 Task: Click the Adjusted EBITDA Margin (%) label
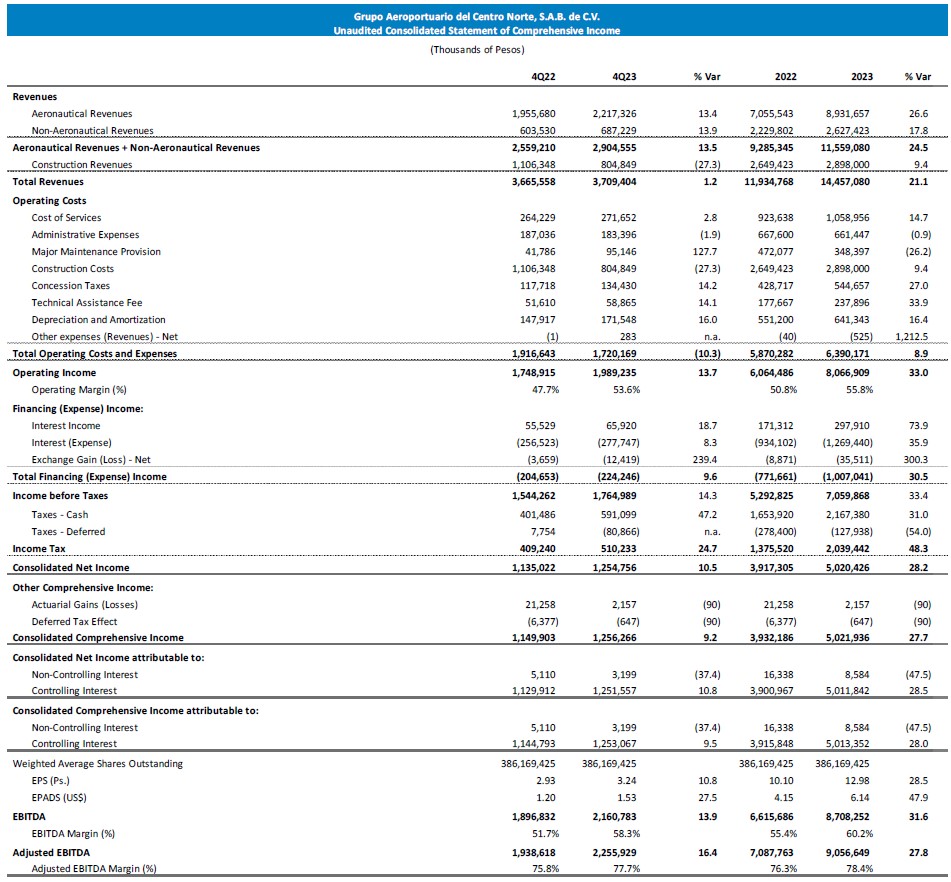click(x=94, y=869)
